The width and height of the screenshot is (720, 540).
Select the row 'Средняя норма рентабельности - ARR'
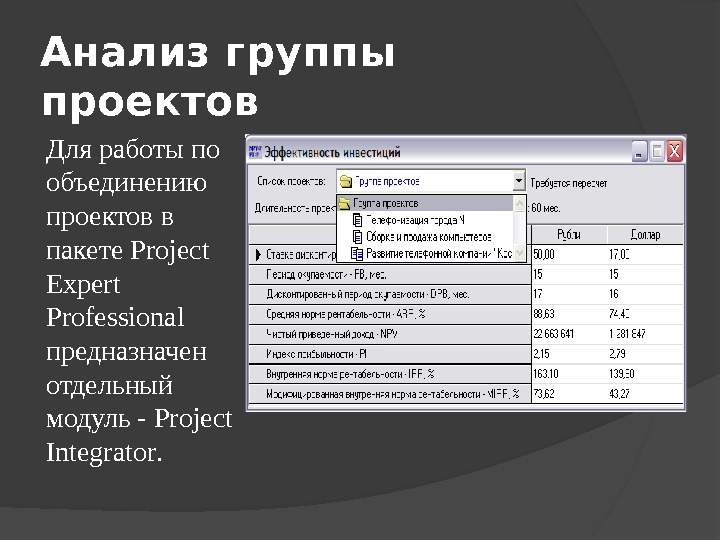click(390, 315)
